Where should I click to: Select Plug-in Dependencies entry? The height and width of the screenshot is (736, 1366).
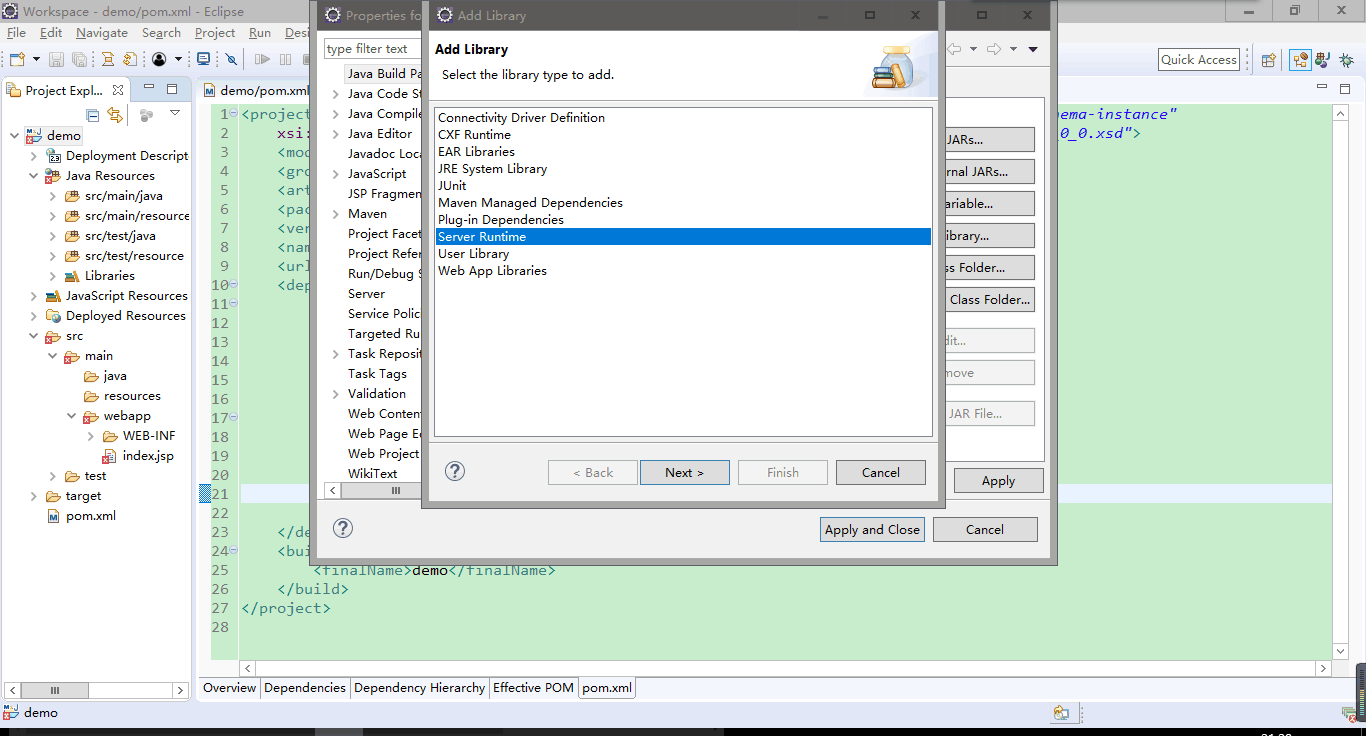tap(683, 220)
